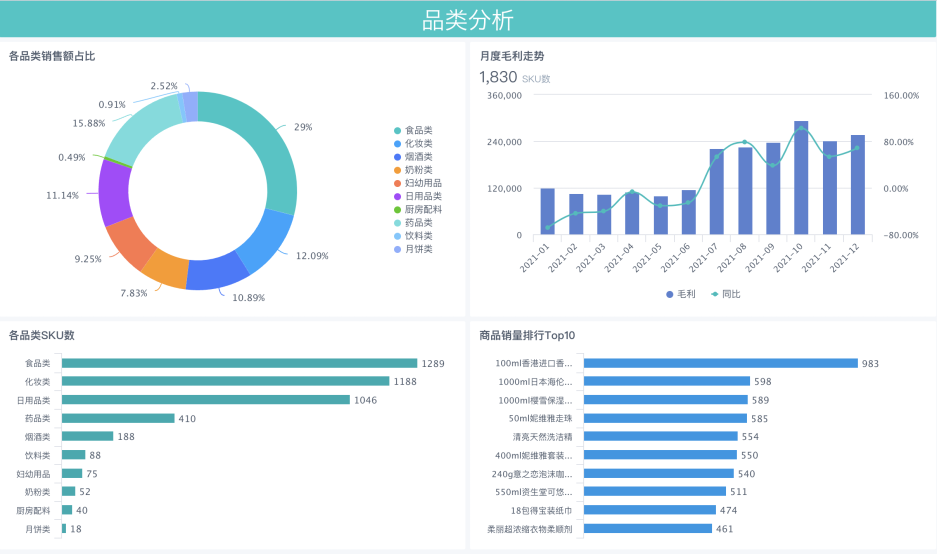Click the 药品类 legend marker
Image resolution: width=937 pixels, height=554 pixels.
[x=397, y=222]
